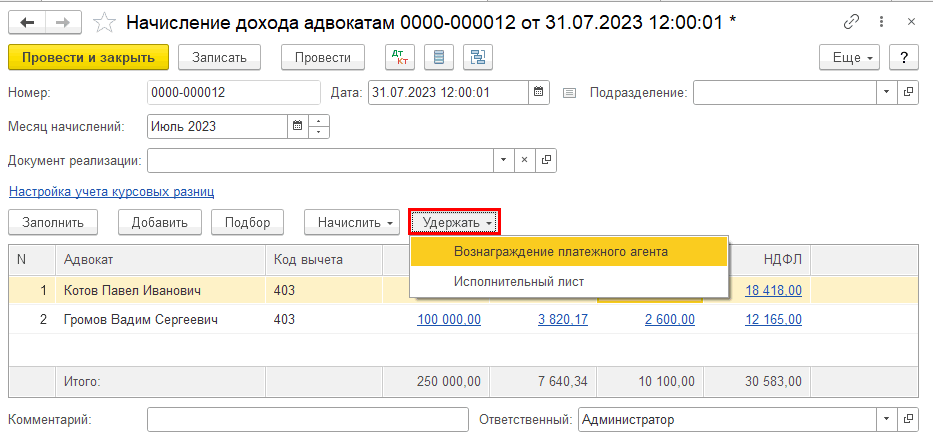Open the Ответственный dropdown list
The image size is (933, 441).
(x=886, y=420)
